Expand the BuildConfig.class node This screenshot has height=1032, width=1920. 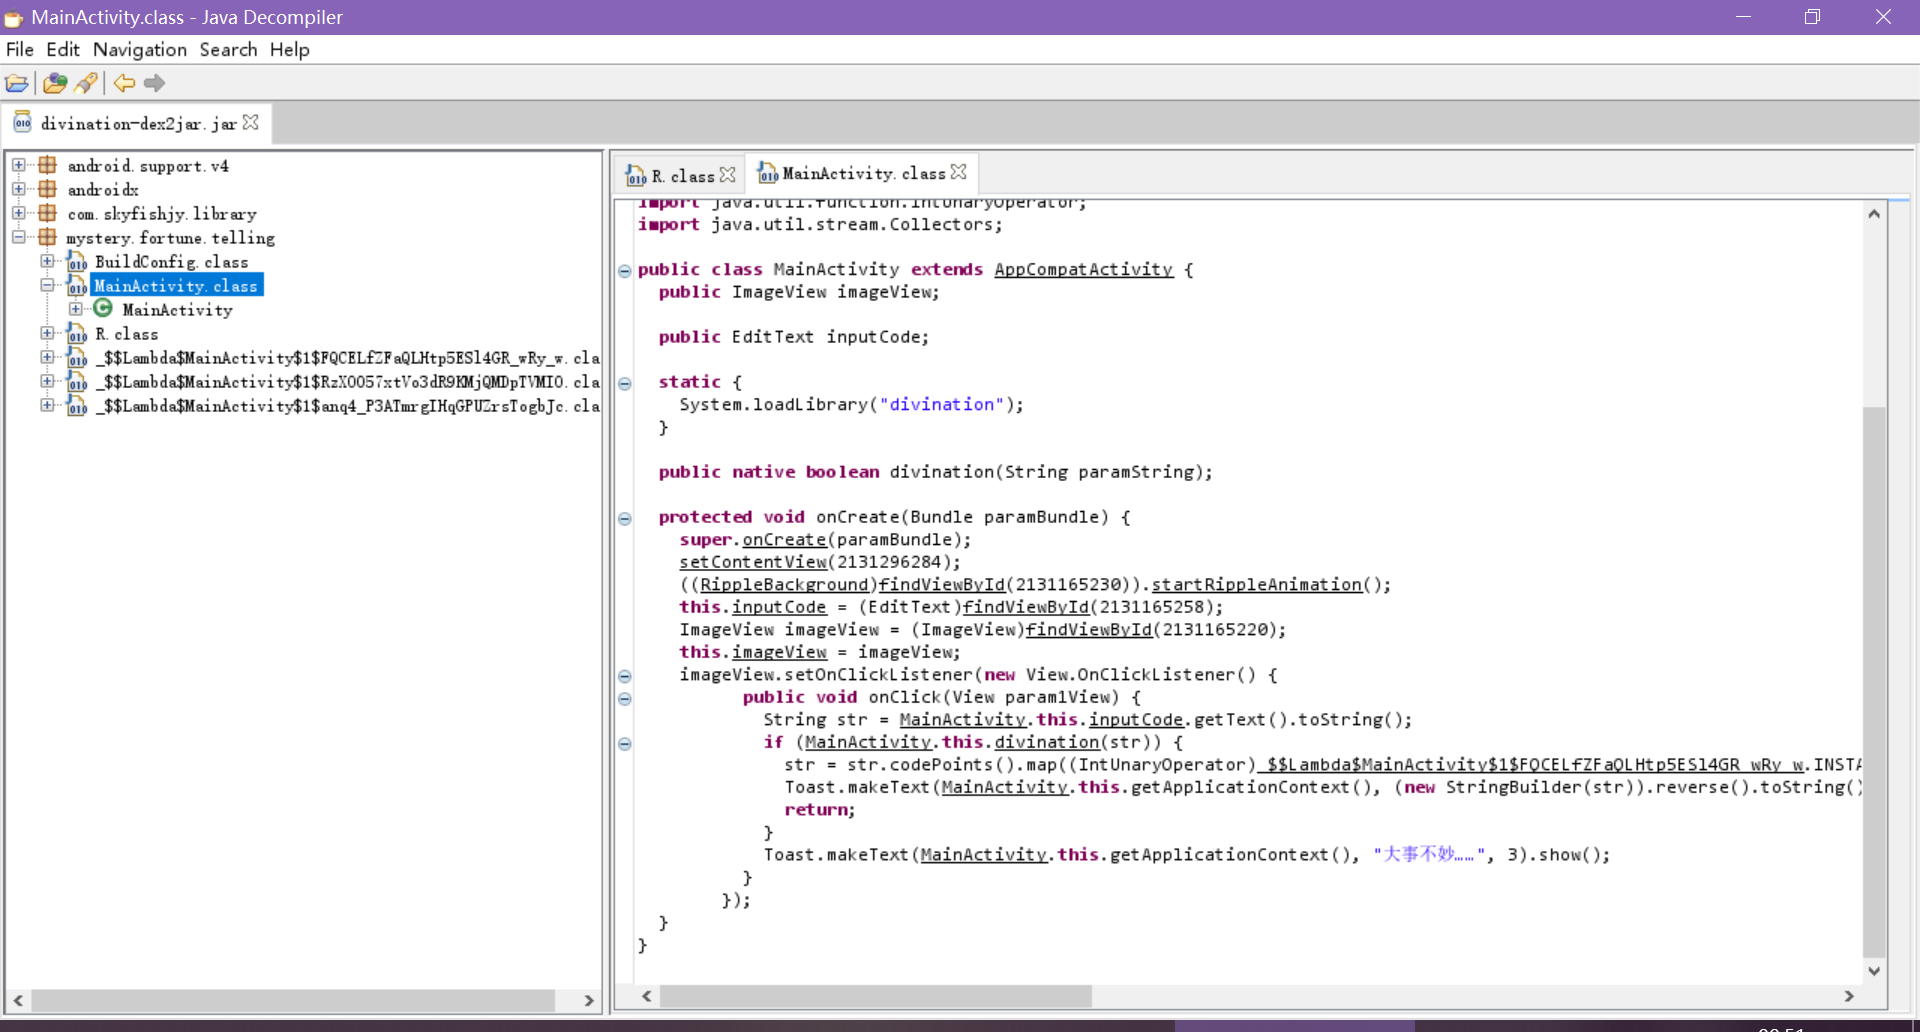coord(47,261)
